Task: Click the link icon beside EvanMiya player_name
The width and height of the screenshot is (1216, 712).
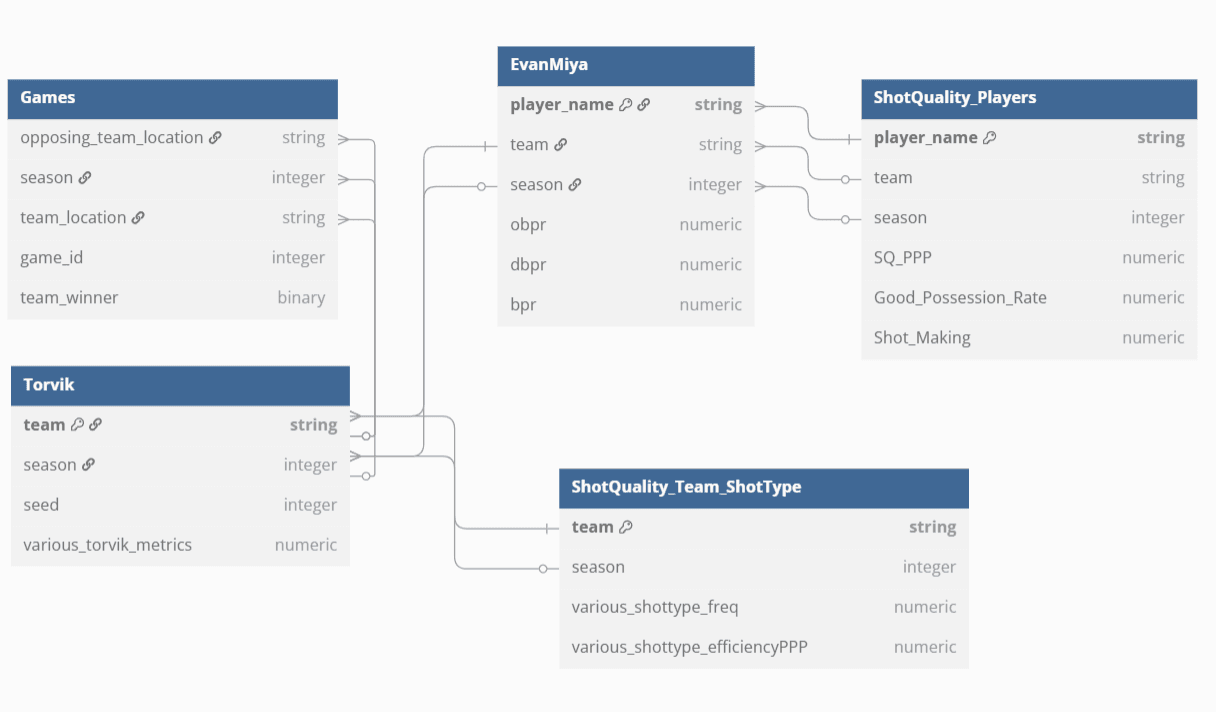Action: click(x=644, y=104)
